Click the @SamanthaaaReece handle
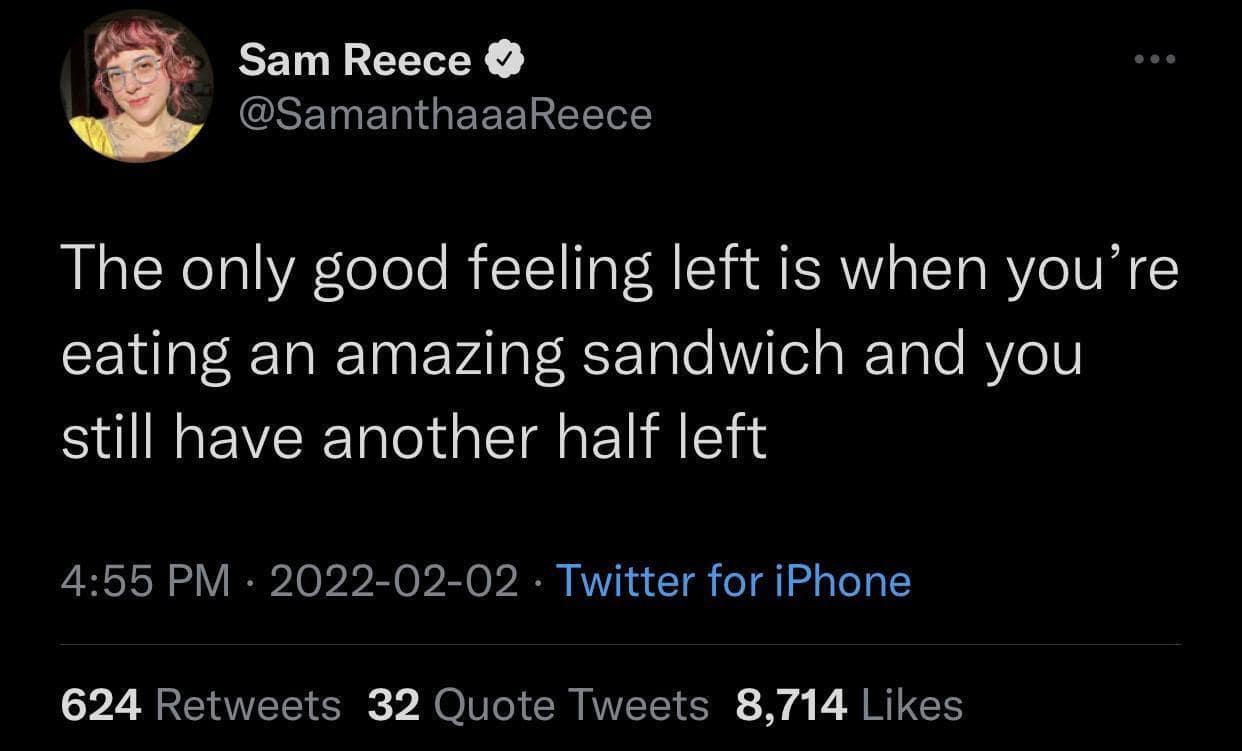Image resolution: width=1242 pixels, height=751 pixels. click(444, 113)
